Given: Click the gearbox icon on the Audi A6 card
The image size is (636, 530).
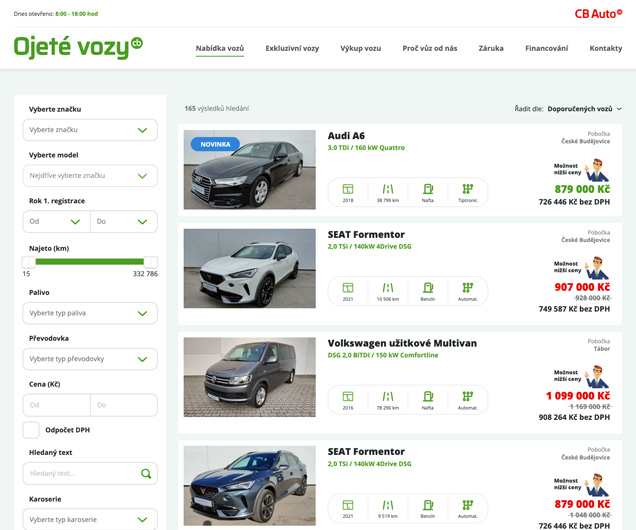Looking at the screenshot, I should (468, 189).
